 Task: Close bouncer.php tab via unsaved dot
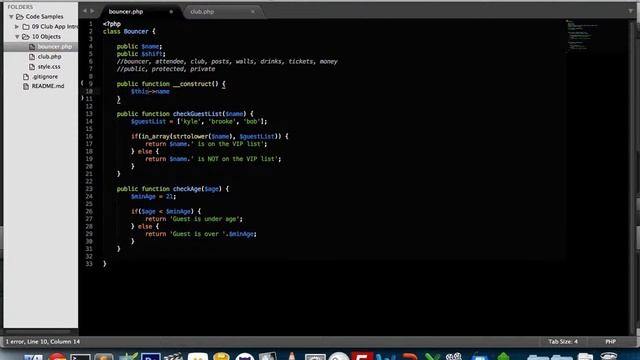click(x=171, y=12)
